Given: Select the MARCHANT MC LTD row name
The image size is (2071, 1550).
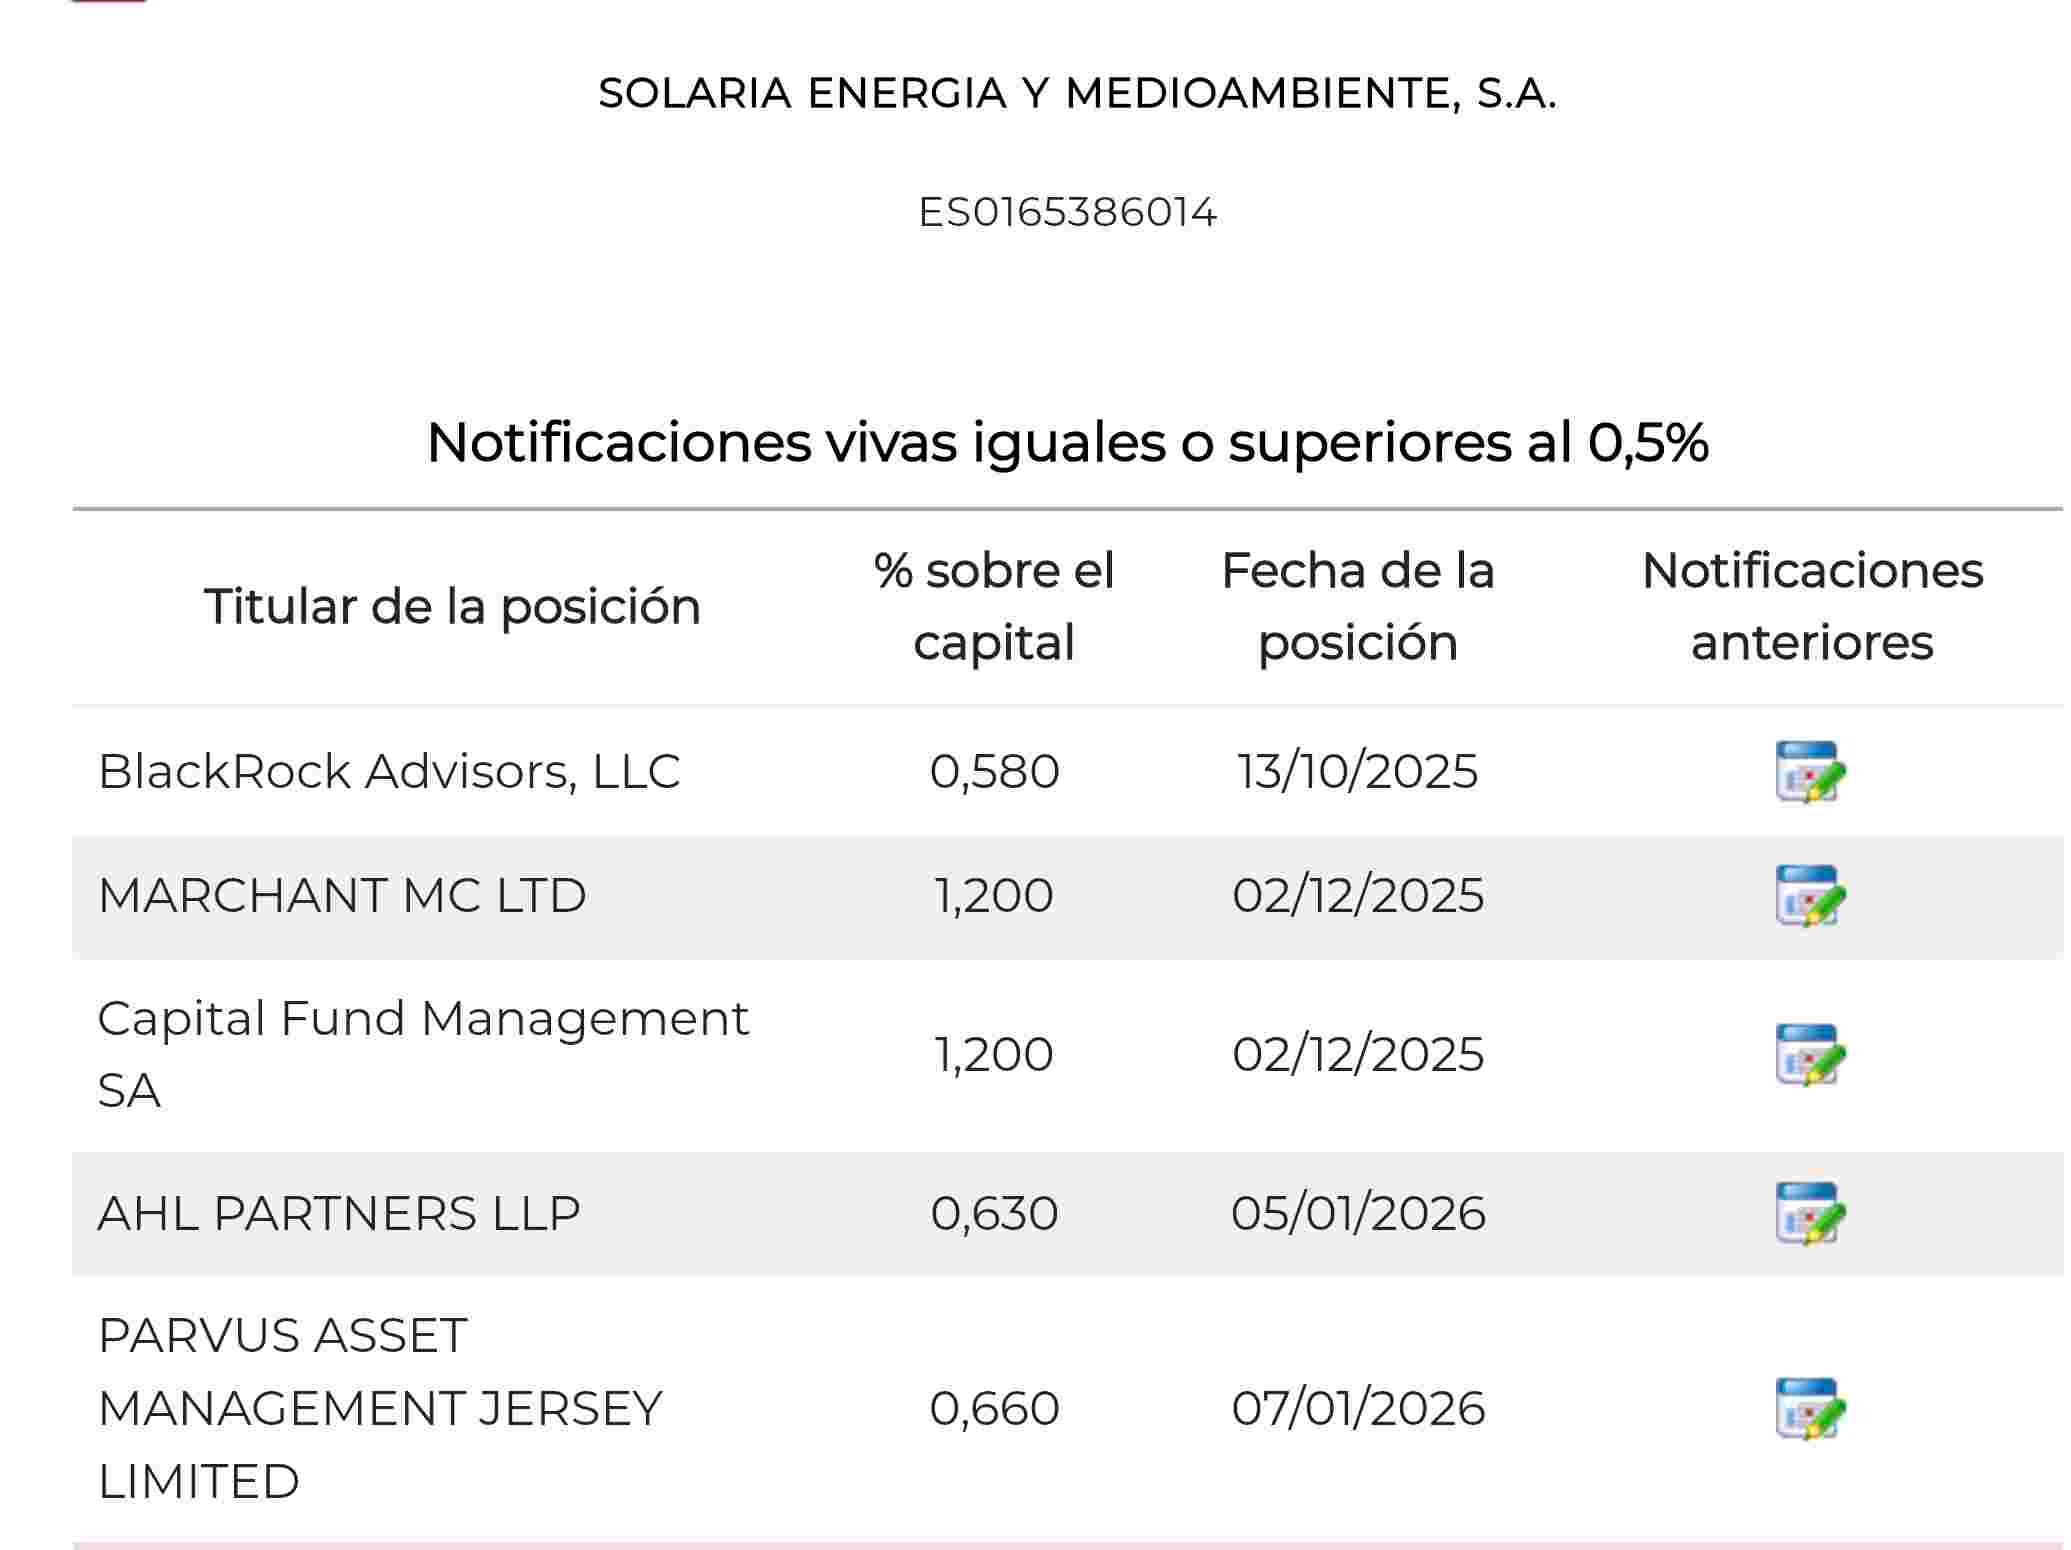Looking at the screenshot, I should click(342, 895).
